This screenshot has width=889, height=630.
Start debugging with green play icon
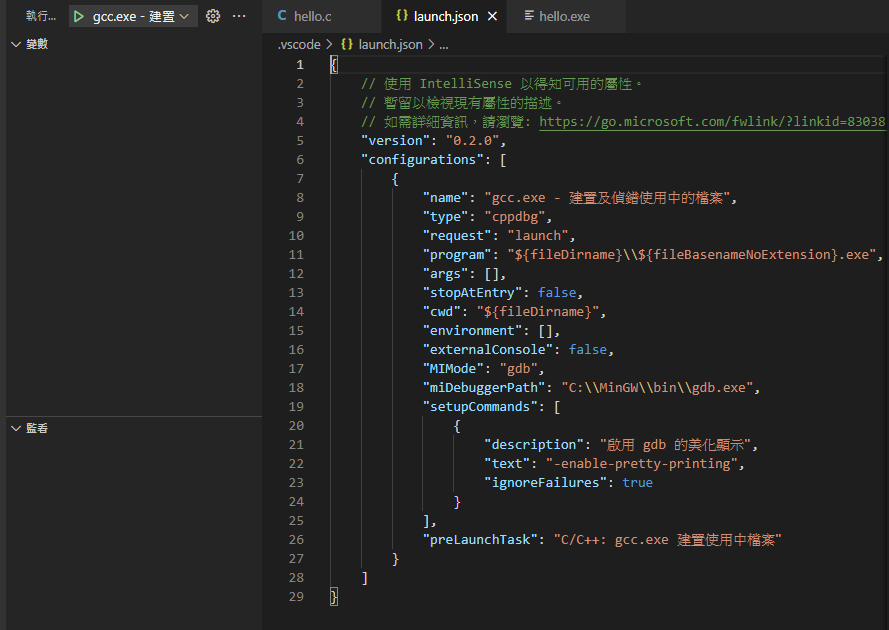coord(79,16)
